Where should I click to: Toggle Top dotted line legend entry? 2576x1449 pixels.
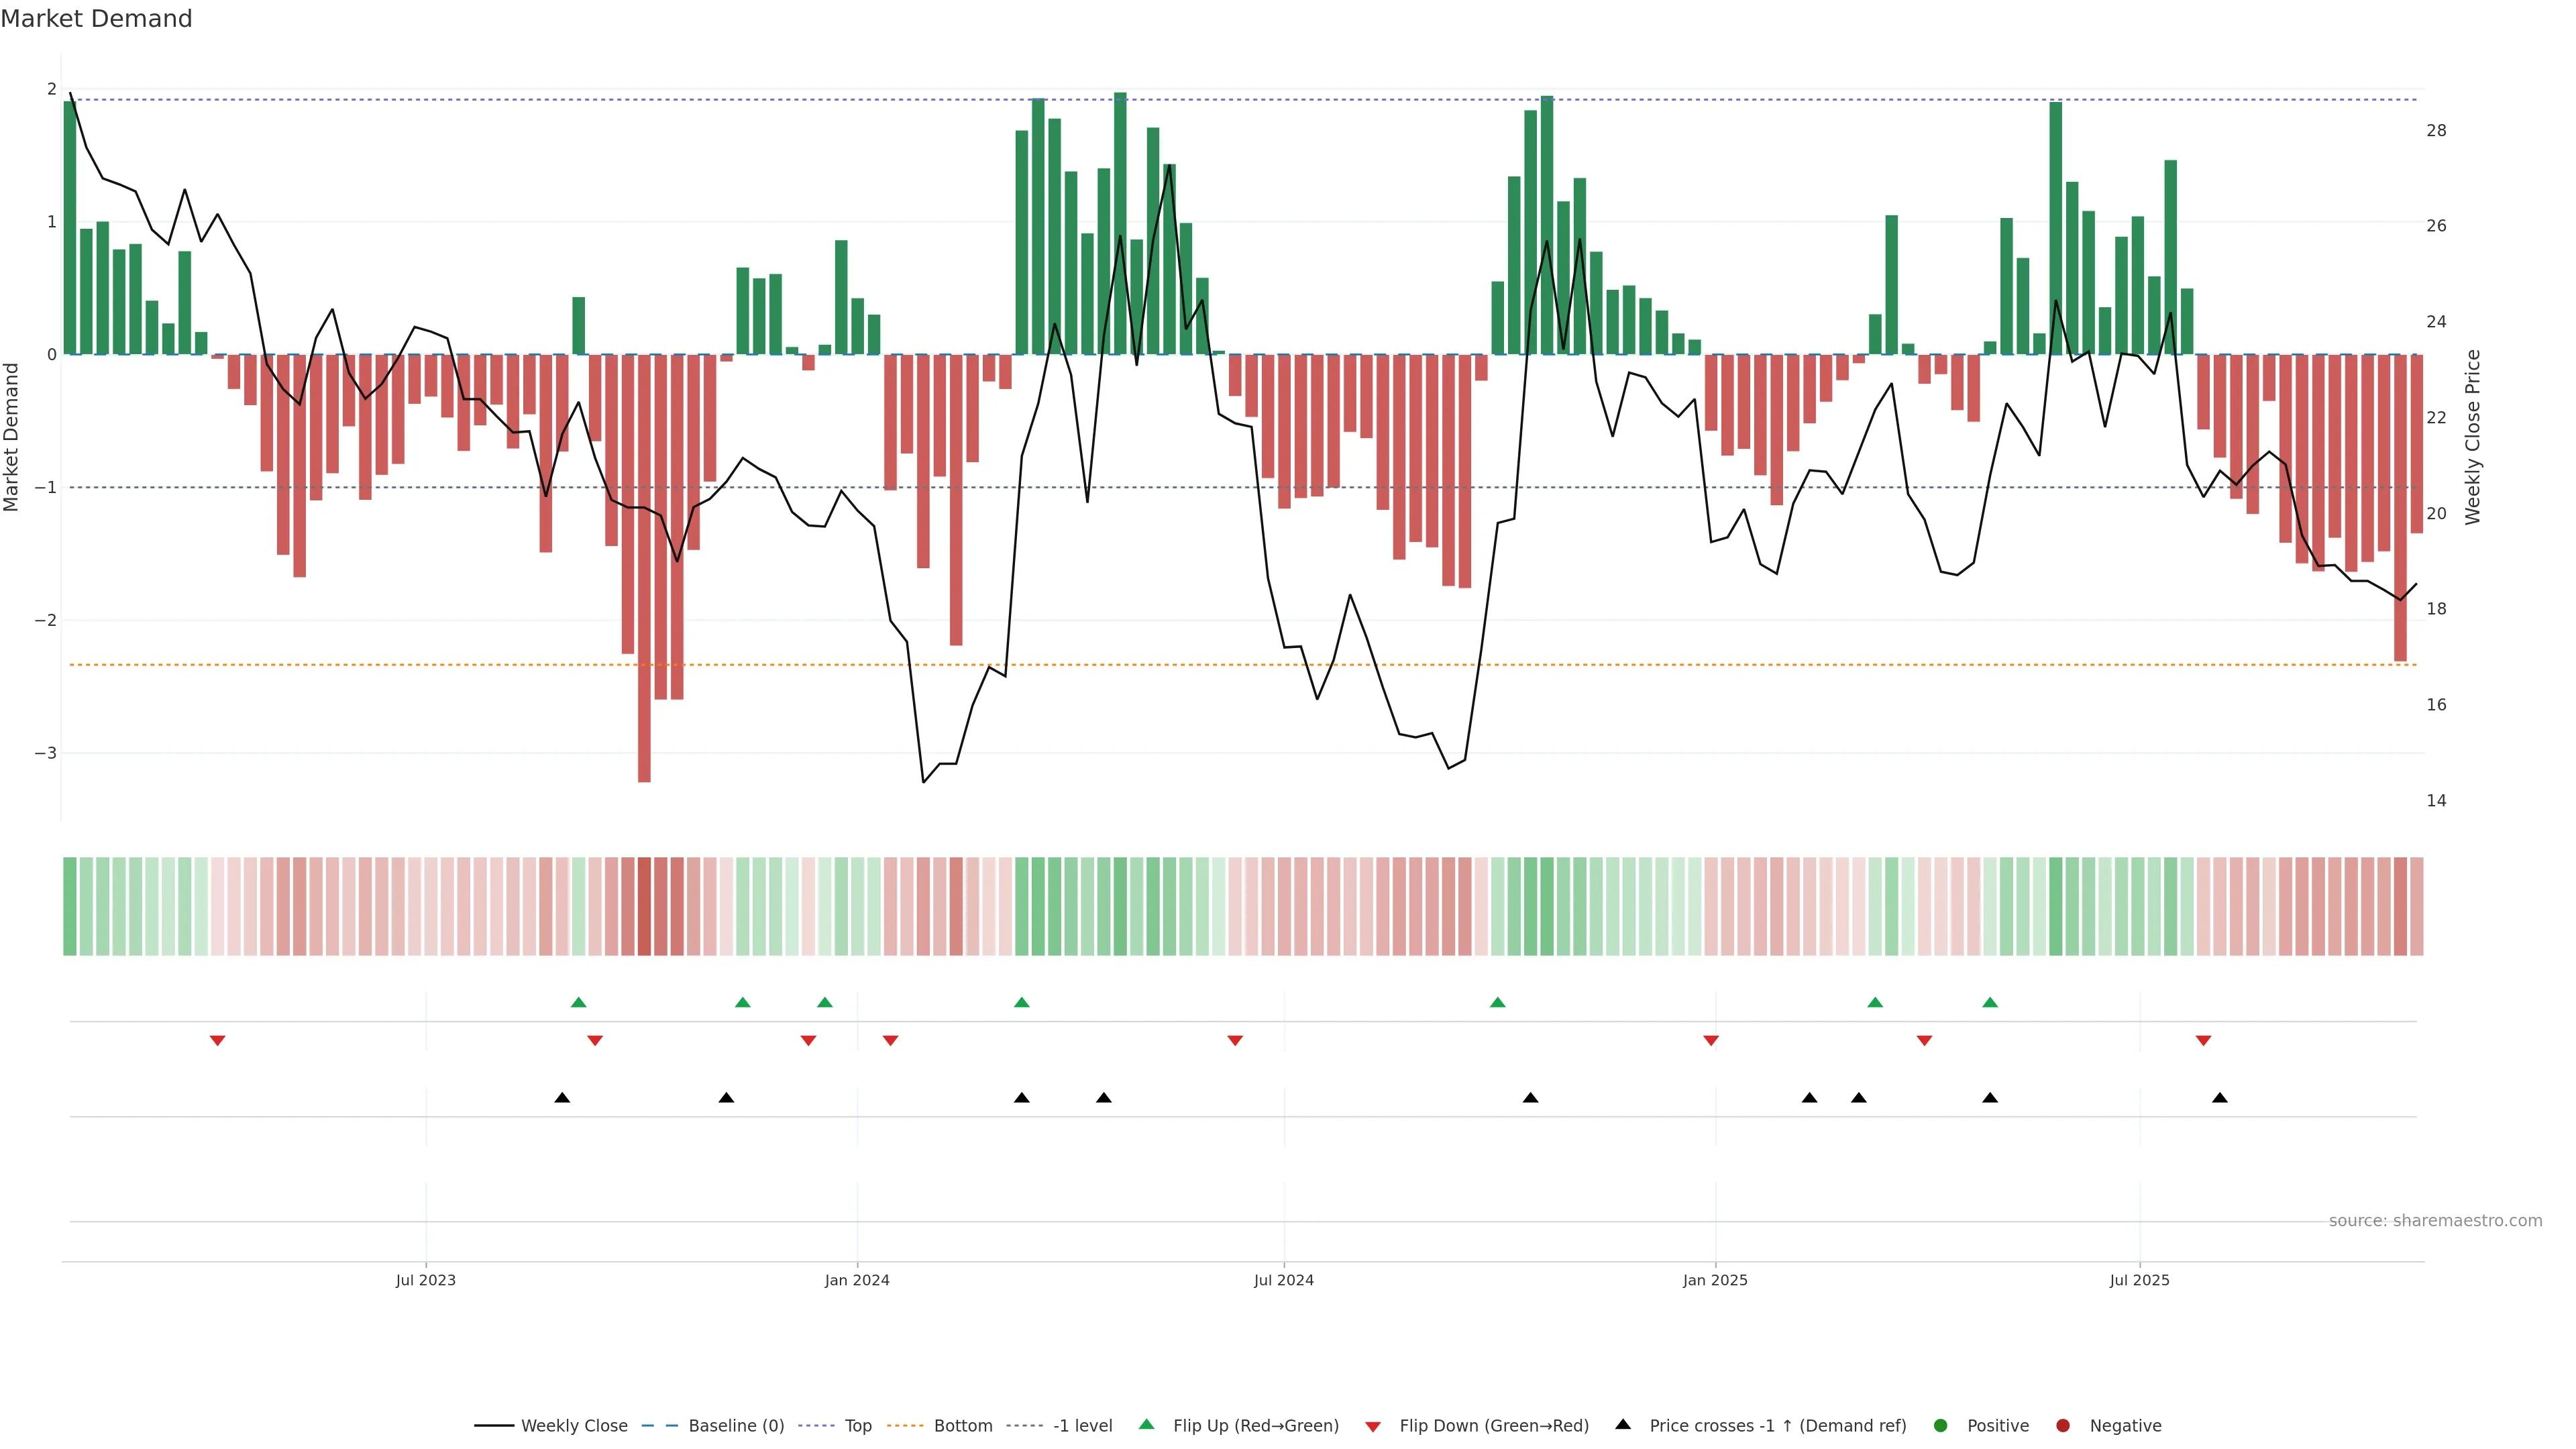(857, 1426)
